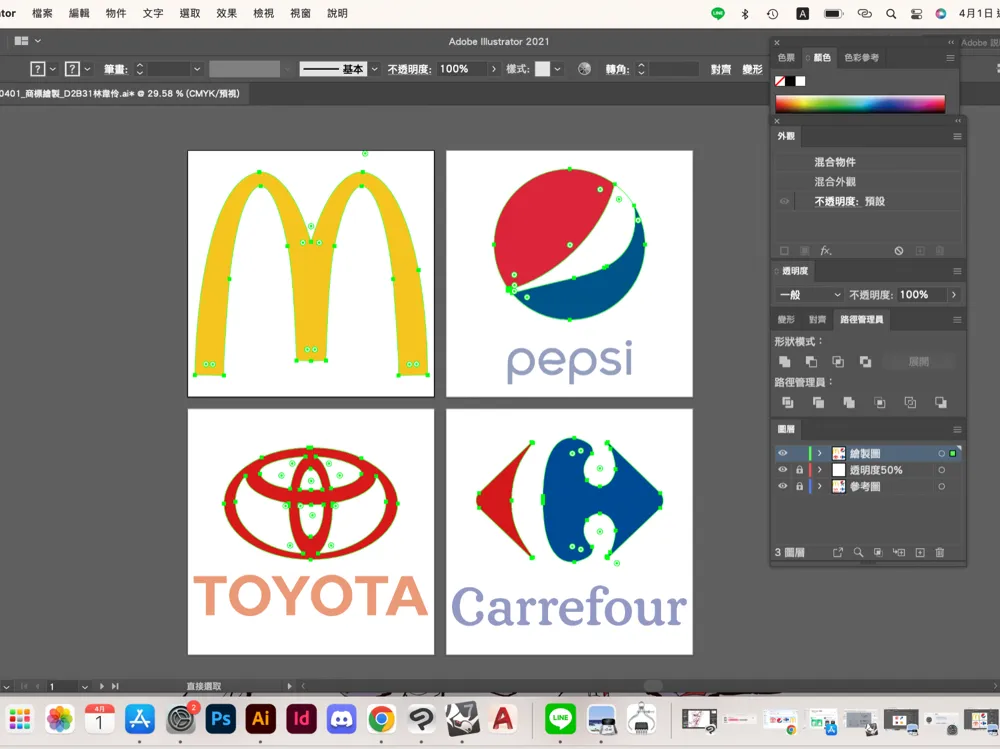
Task: Click the None swatch in Color panel
Action: click(779, 81)
